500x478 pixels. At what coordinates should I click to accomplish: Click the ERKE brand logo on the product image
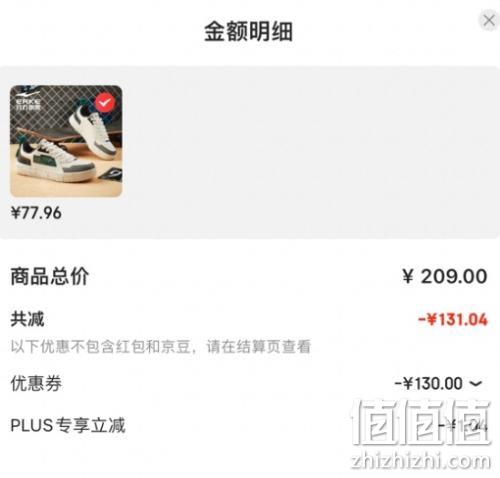tap(28, 101)
